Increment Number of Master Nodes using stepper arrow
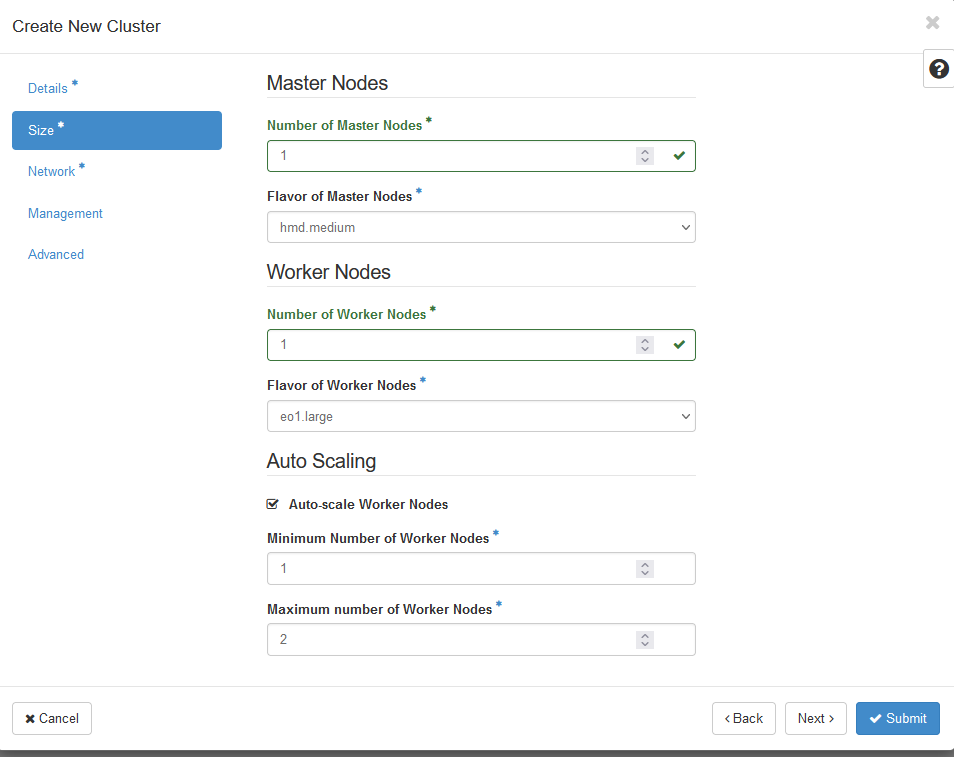 click(644, 151)
